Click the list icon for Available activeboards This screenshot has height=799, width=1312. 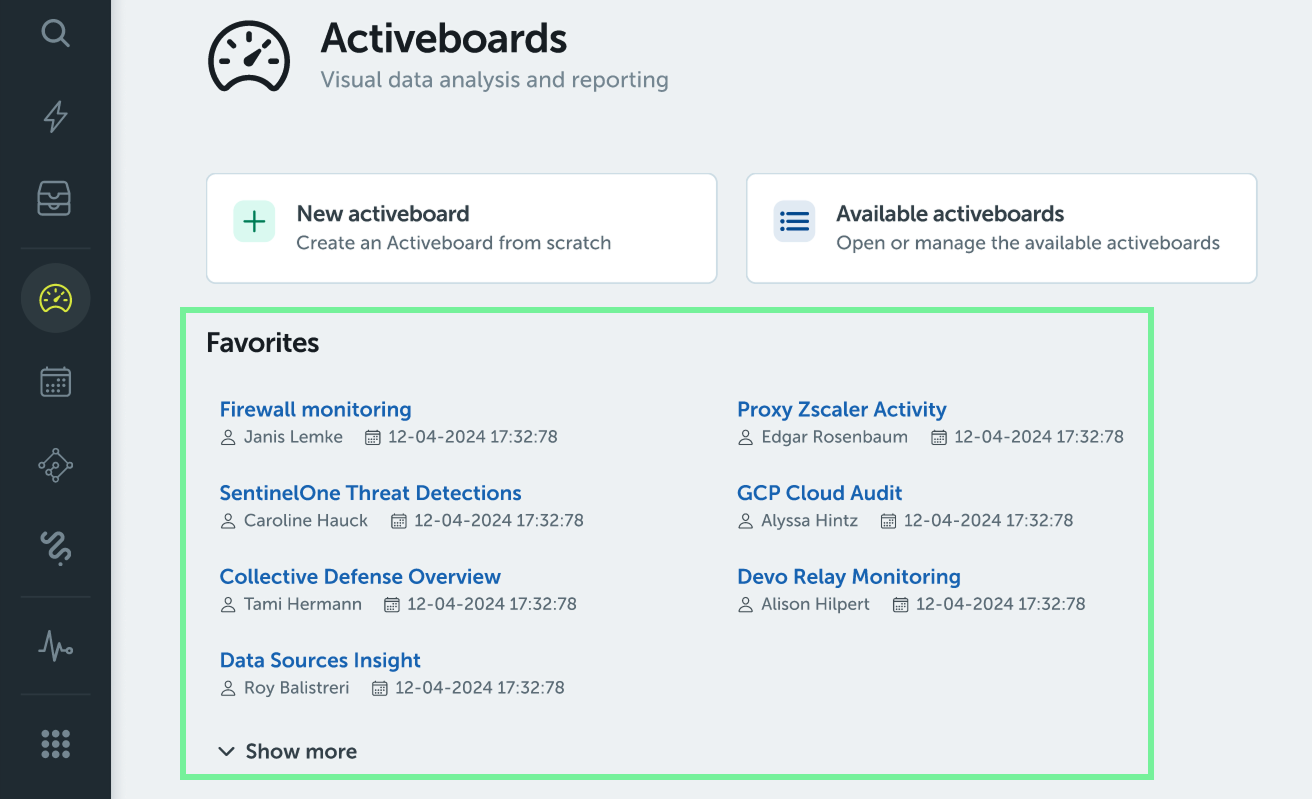tap(794, 222)
